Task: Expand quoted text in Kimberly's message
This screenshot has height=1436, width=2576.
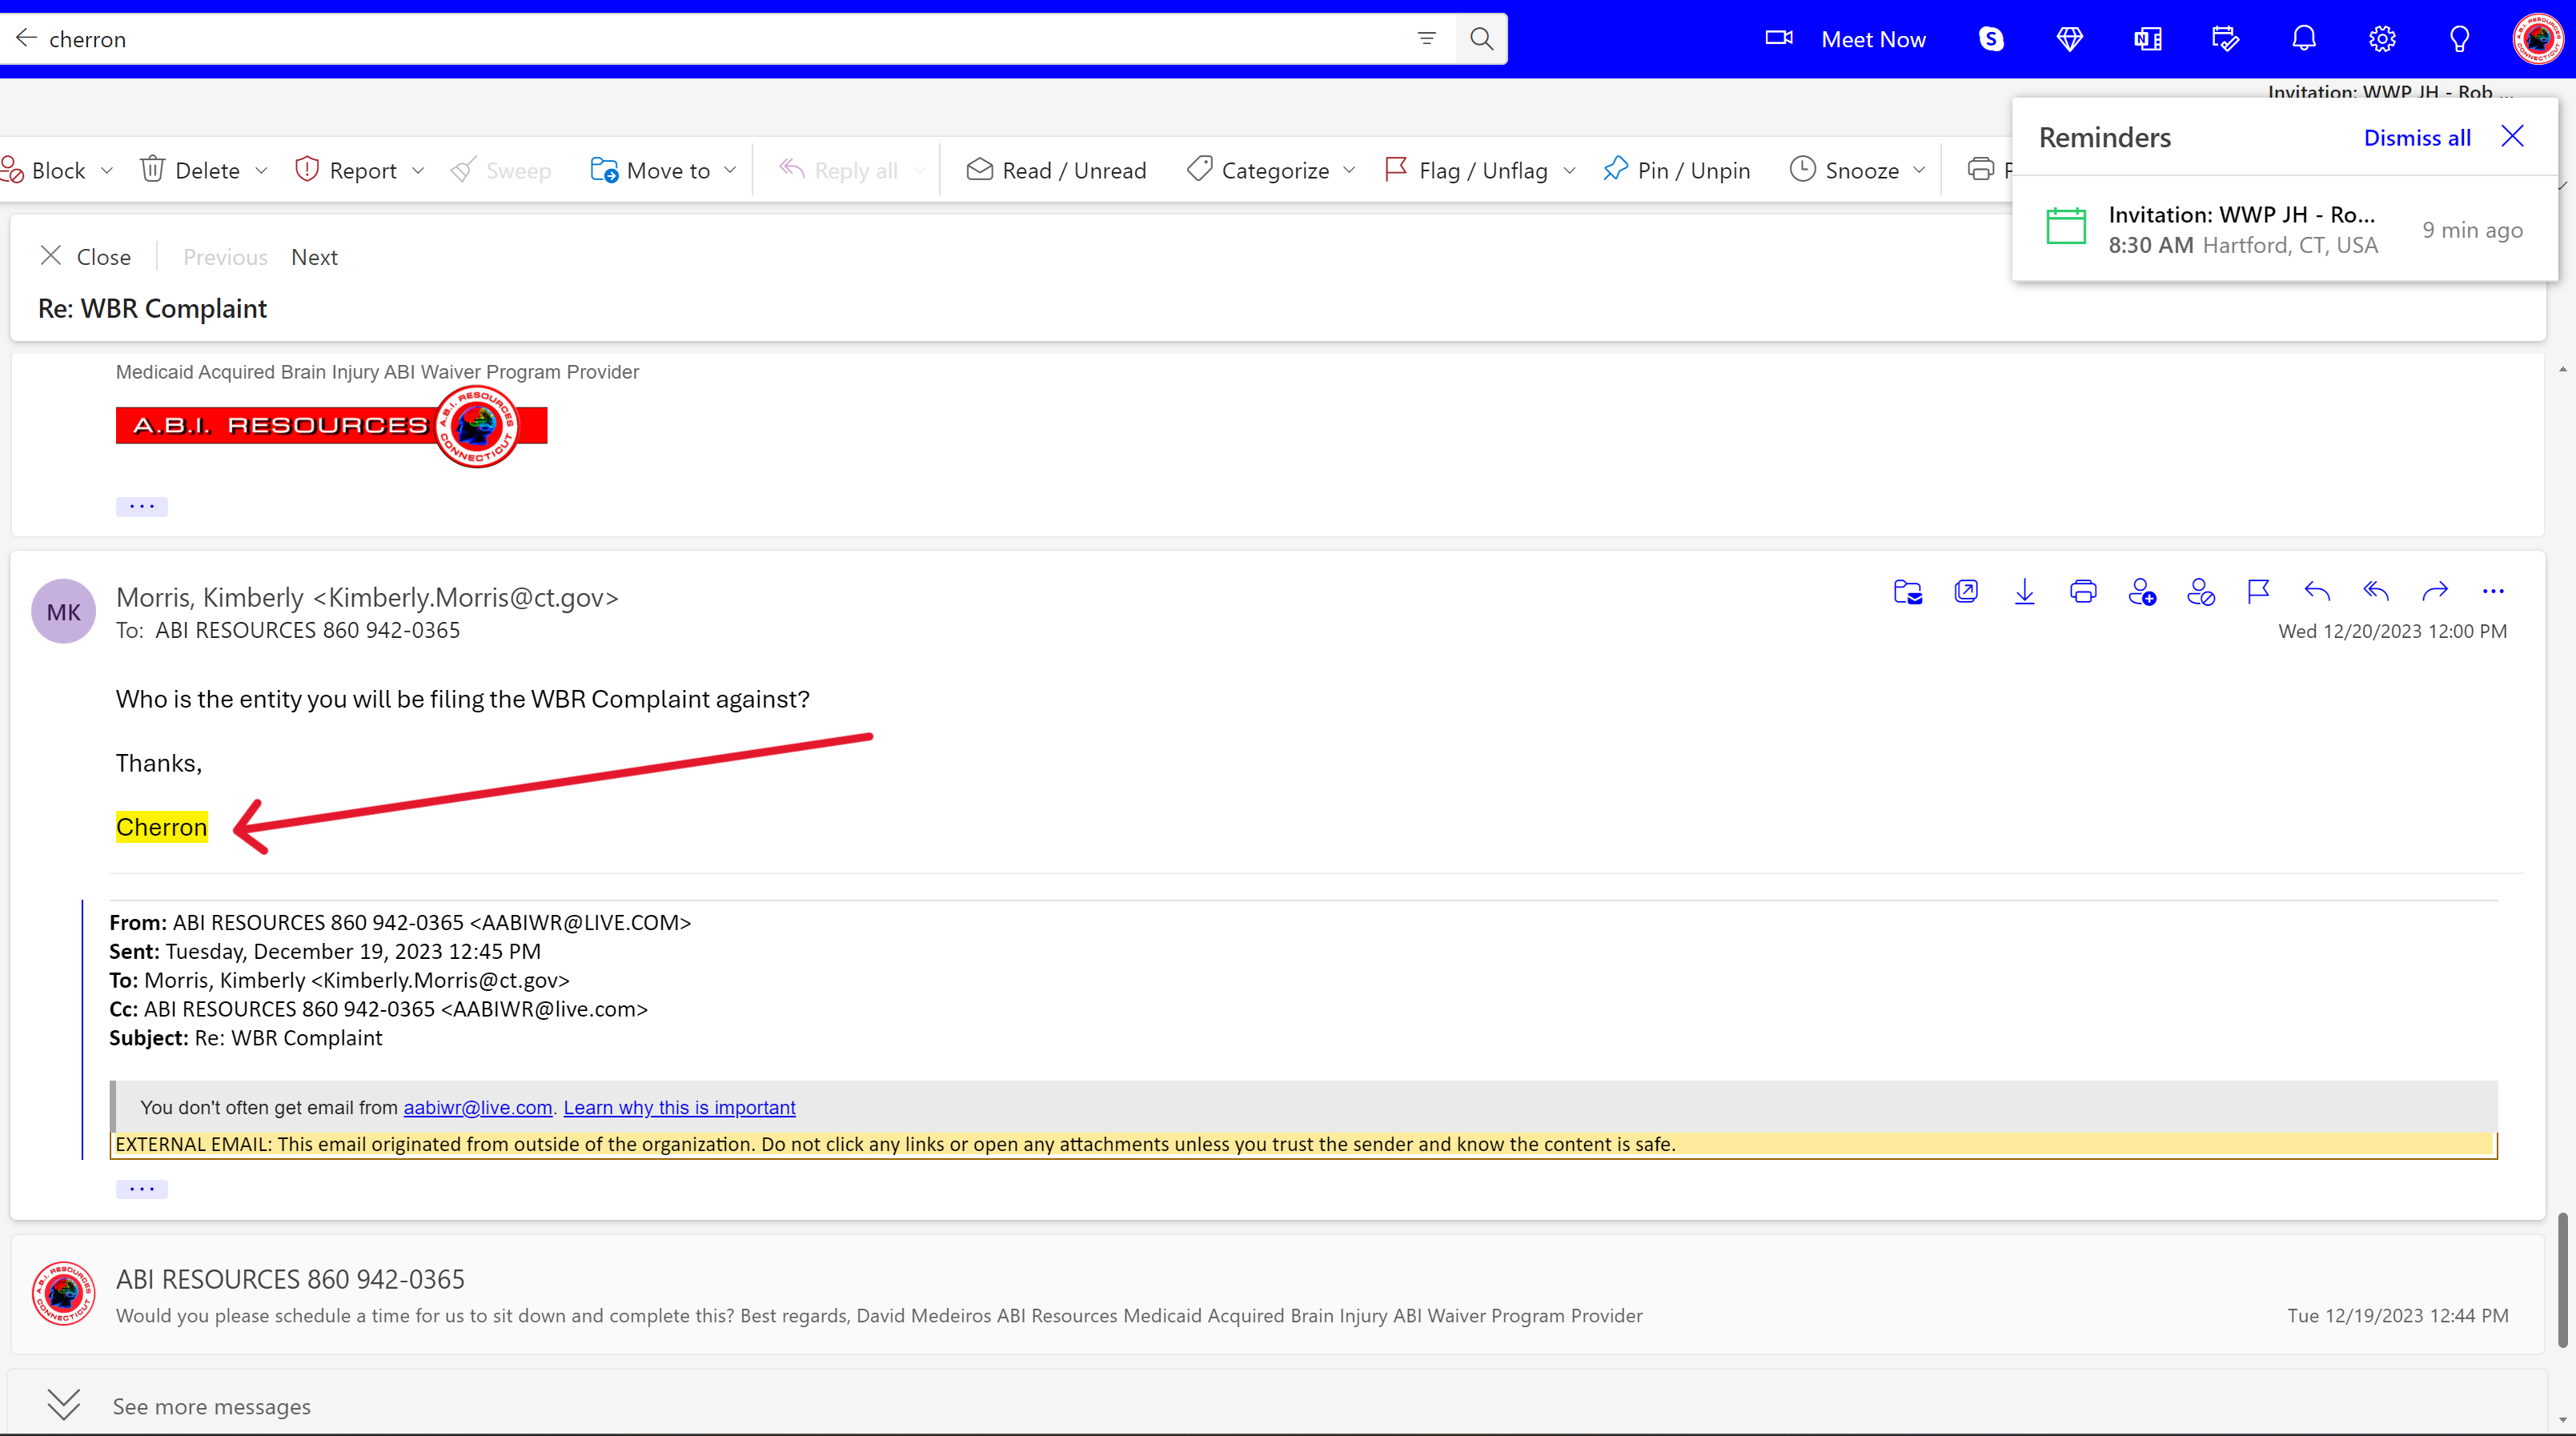Action: [x=141, y=1188]
